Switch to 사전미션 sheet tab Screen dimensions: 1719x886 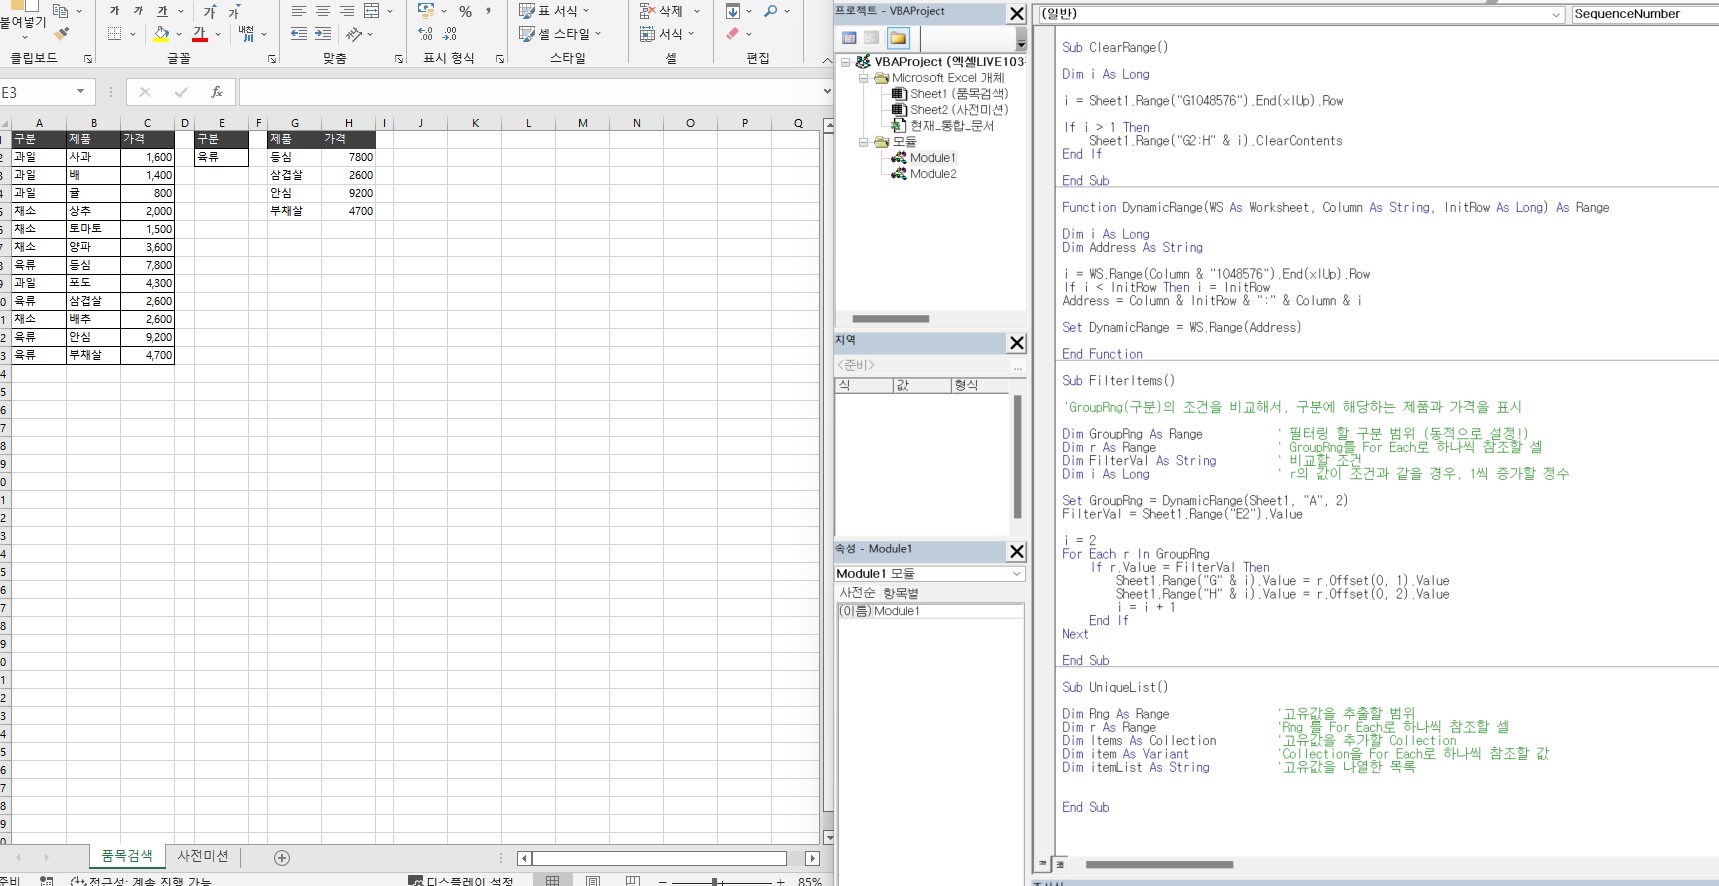(x=203, y=856)
